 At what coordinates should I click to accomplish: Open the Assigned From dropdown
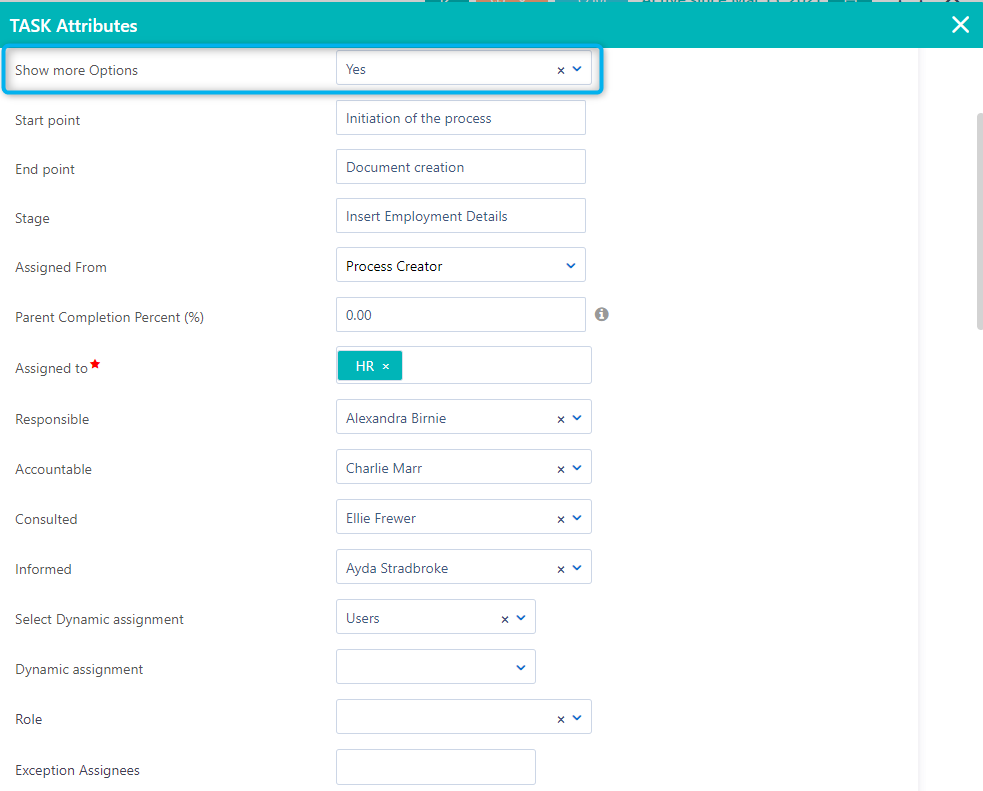click(570, 264)
